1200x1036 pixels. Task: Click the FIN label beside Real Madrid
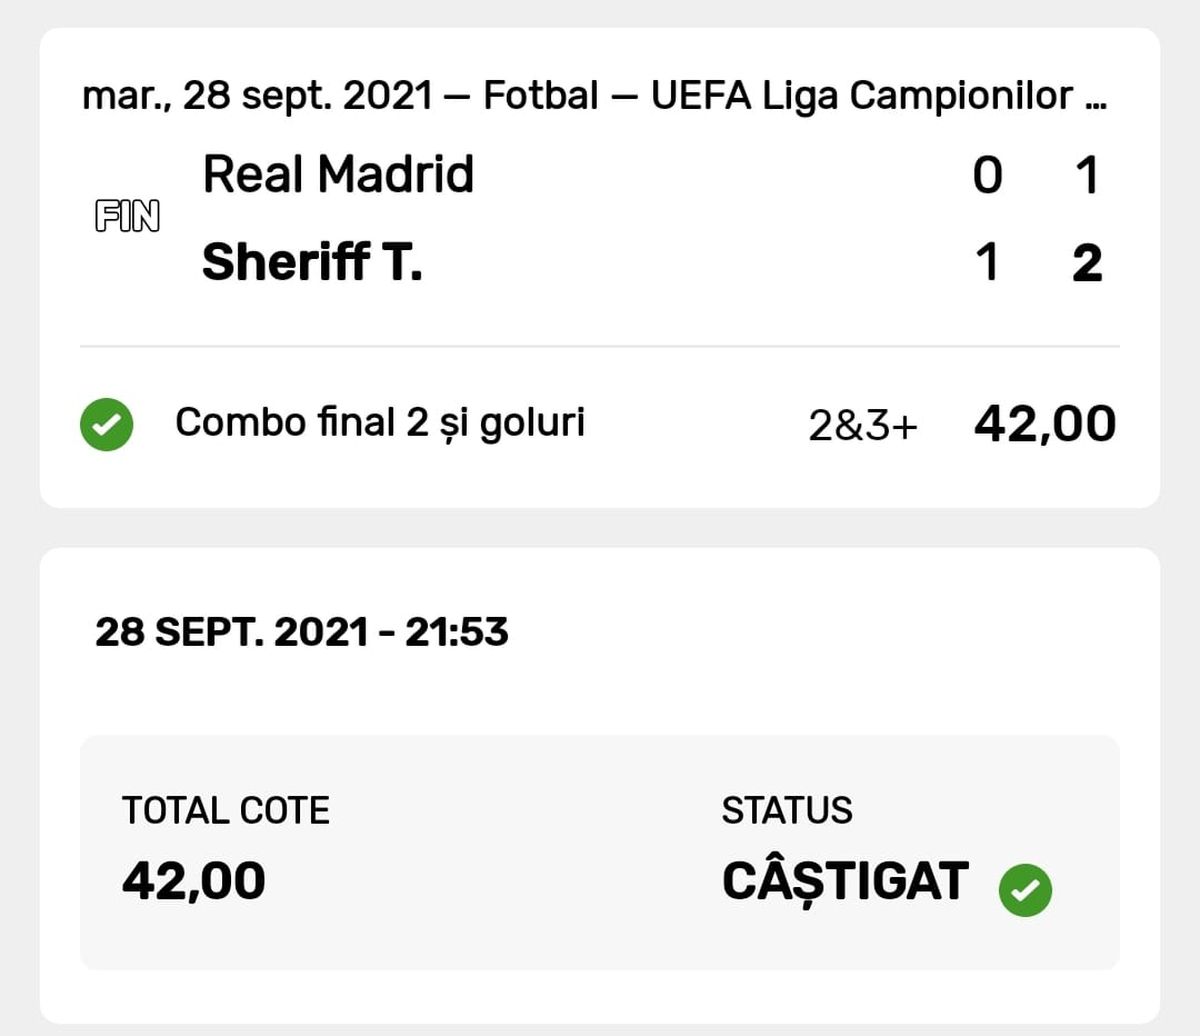128,215
